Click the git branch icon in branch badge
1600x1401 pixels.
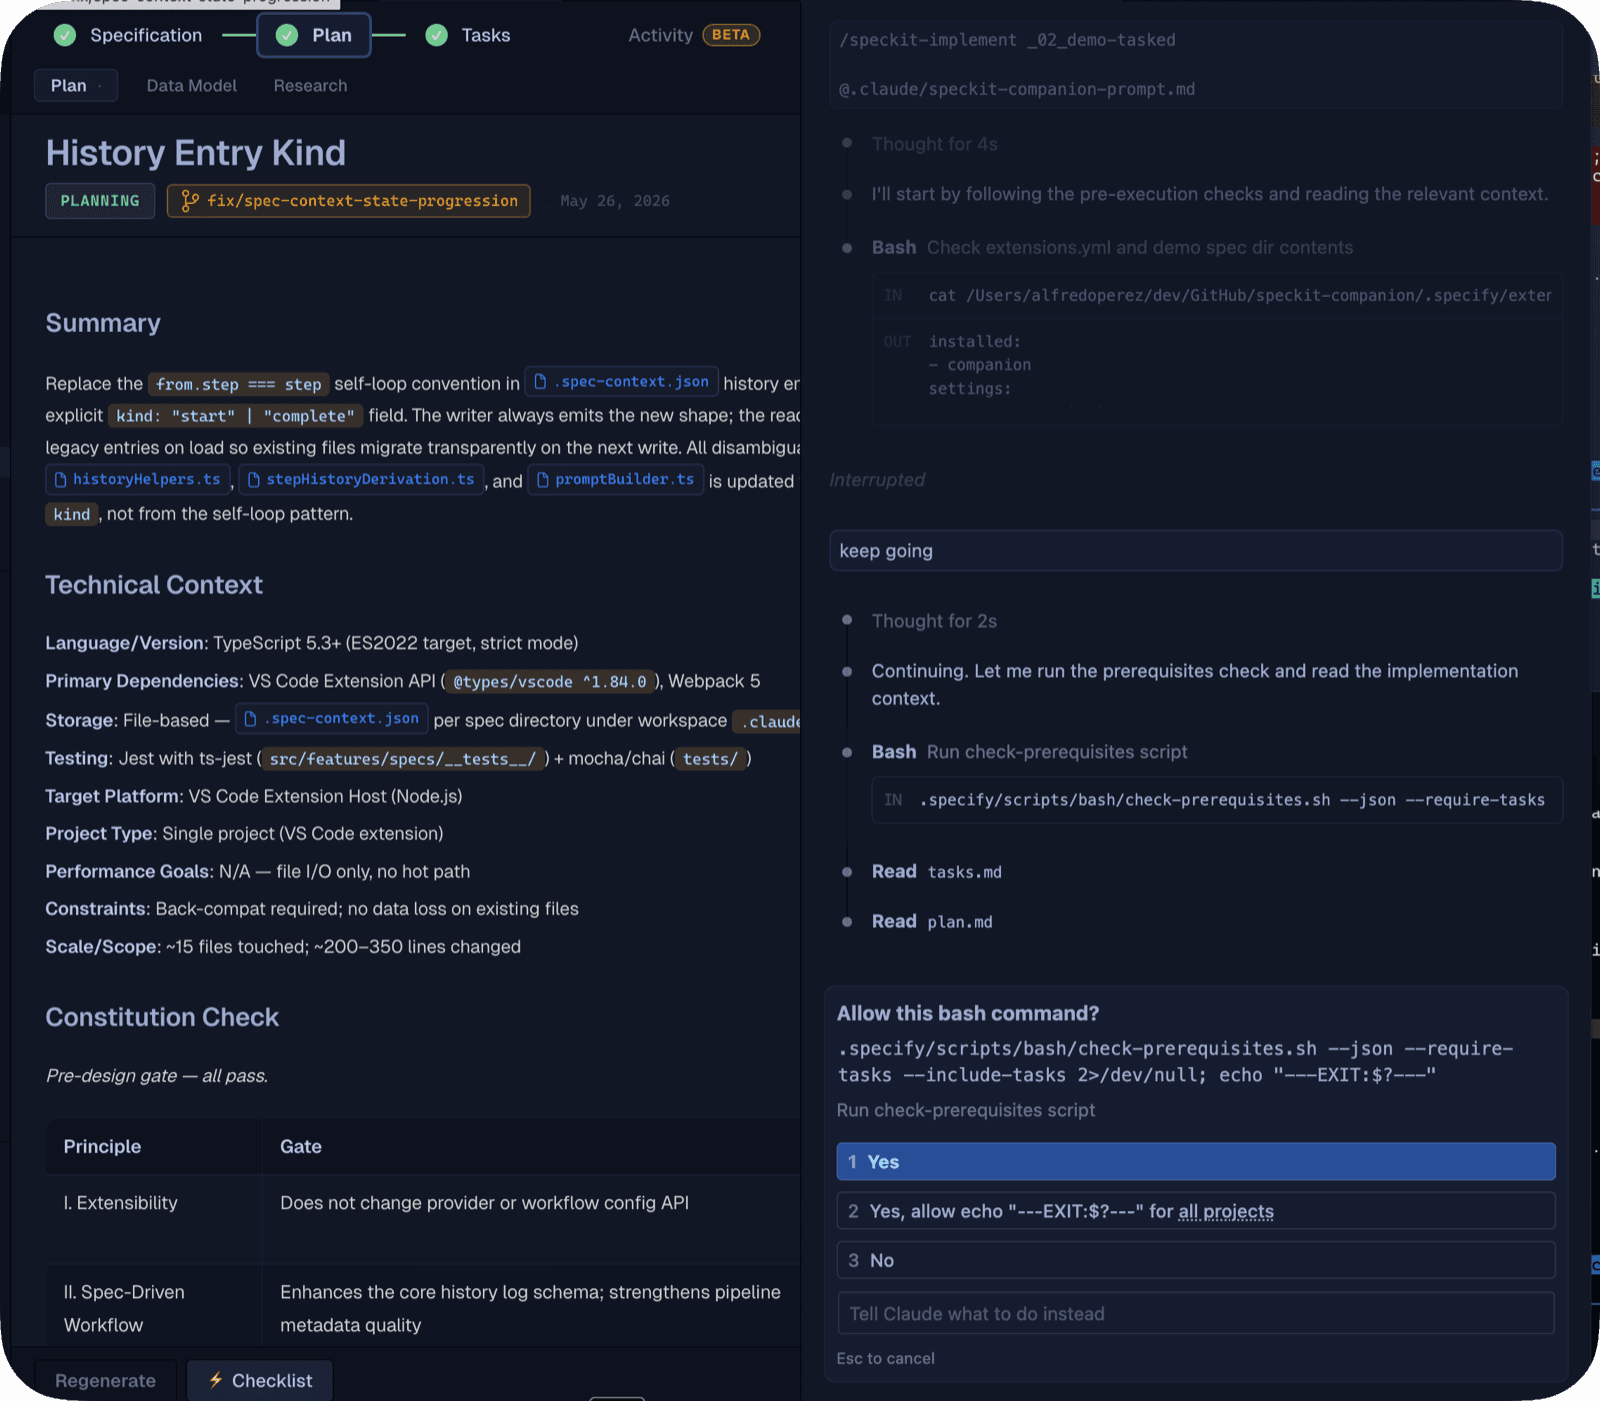[x=190, y=201]
